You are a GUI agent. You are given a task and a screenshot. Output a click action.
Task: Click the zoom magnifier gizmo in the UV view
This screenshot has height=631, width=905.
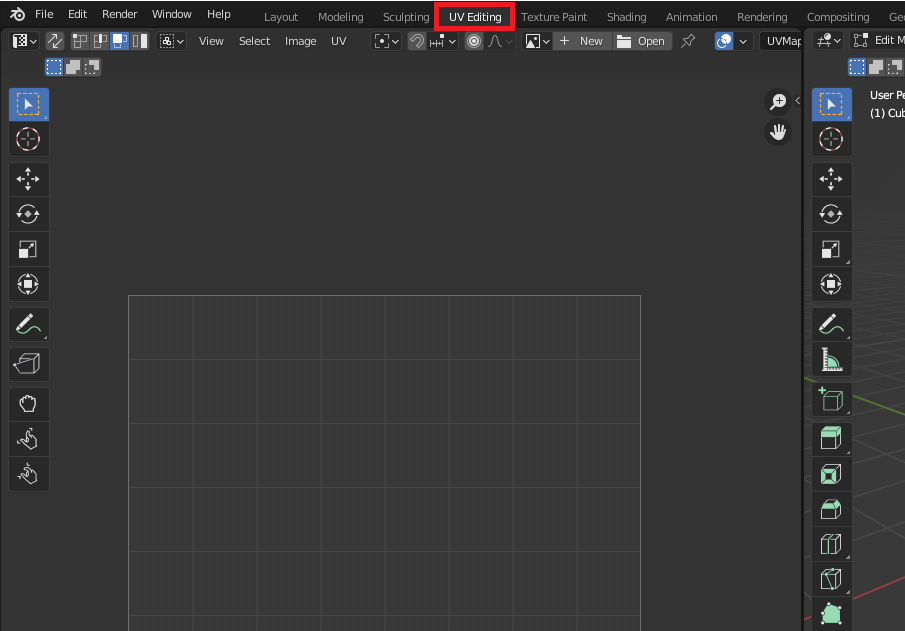click(778, 102)
